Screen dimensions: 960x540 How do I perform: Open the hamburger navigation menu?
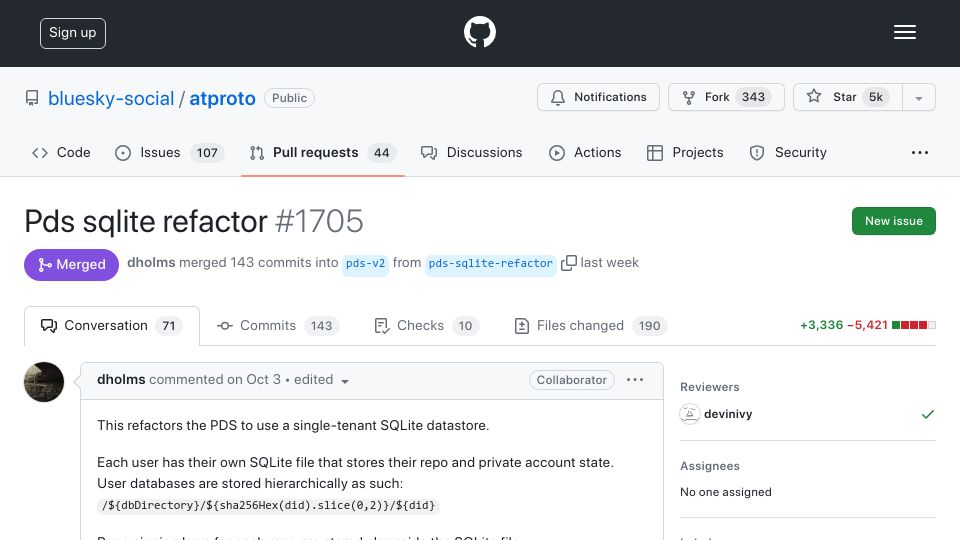point(904,32)
